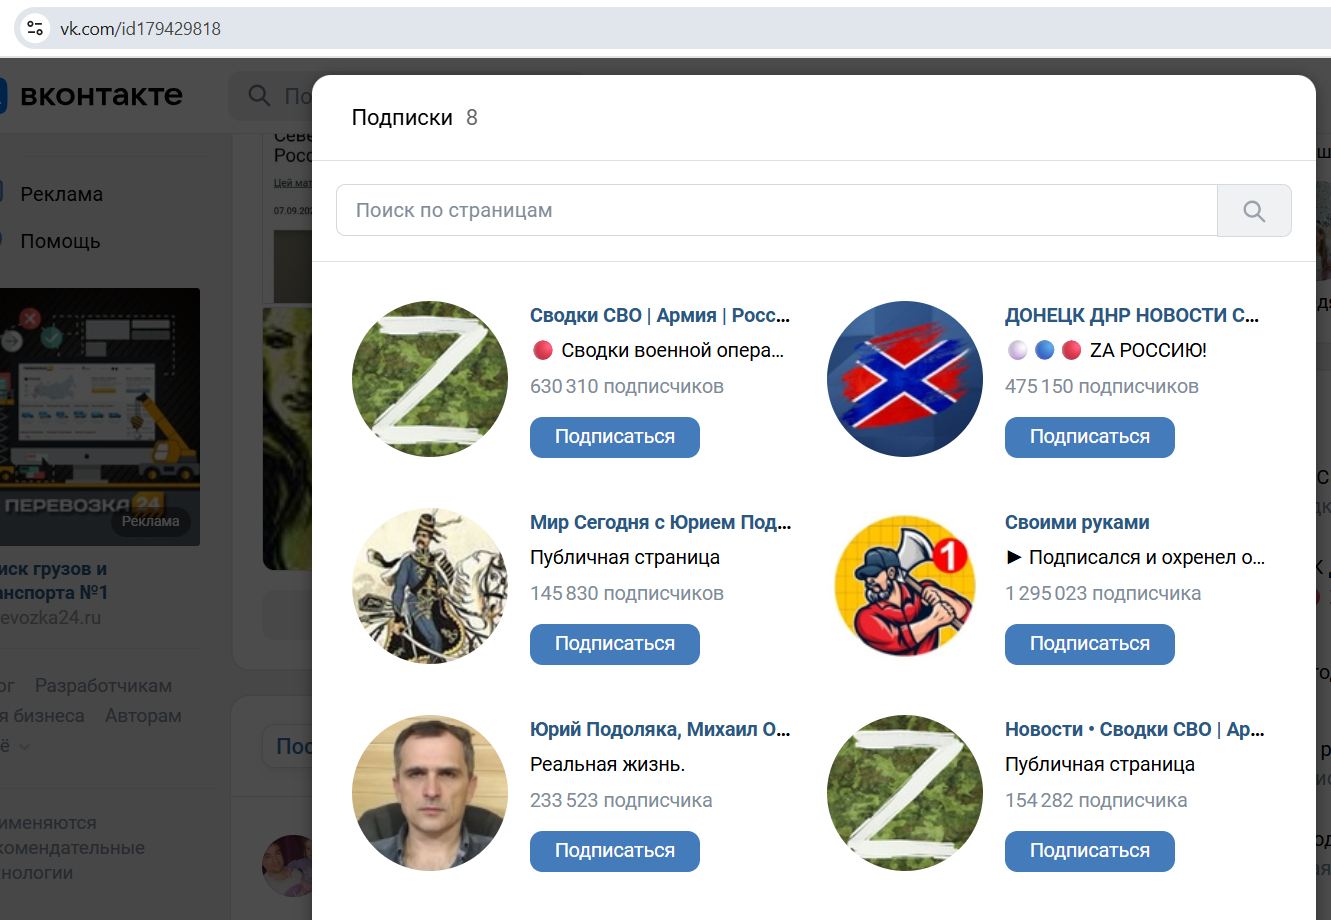Click the 'Реклама' sidebar item
This screenshot has height=920, width=1331.
click(x=61, y=194)
